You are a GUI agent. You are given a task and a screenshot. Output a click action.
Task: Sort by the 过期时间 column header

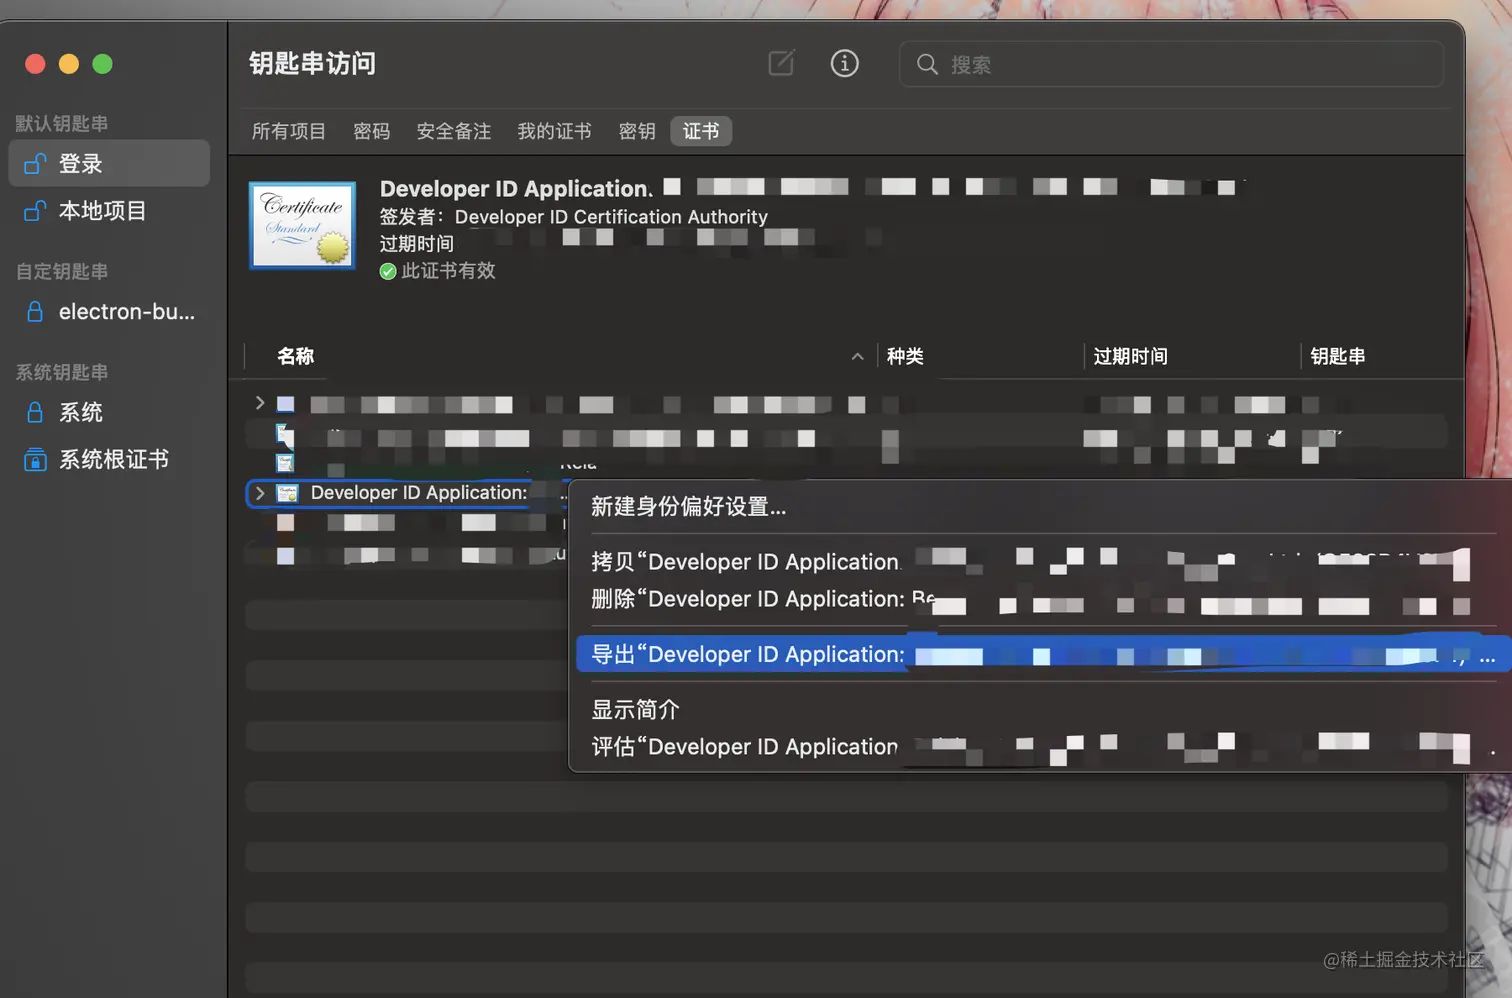1130,356
